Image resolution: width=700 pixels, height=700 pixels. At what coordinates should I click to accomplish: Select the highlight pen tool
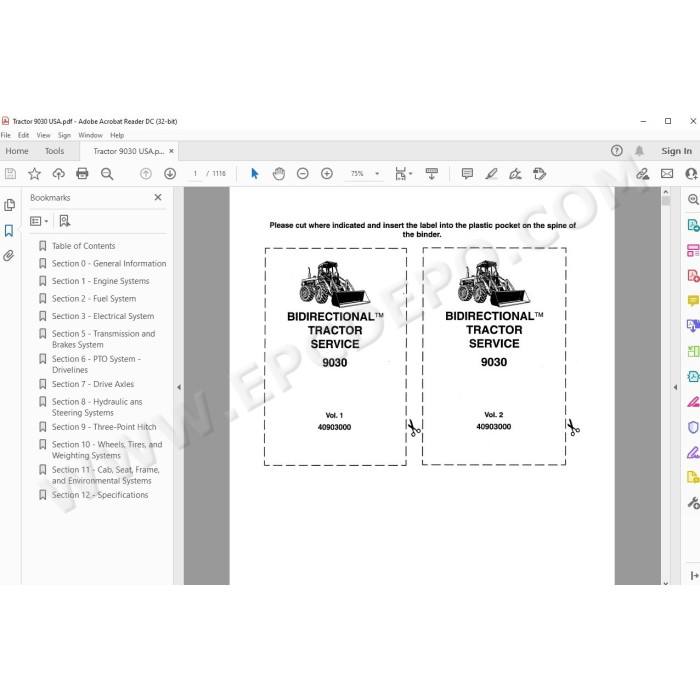tap(491, 173)
